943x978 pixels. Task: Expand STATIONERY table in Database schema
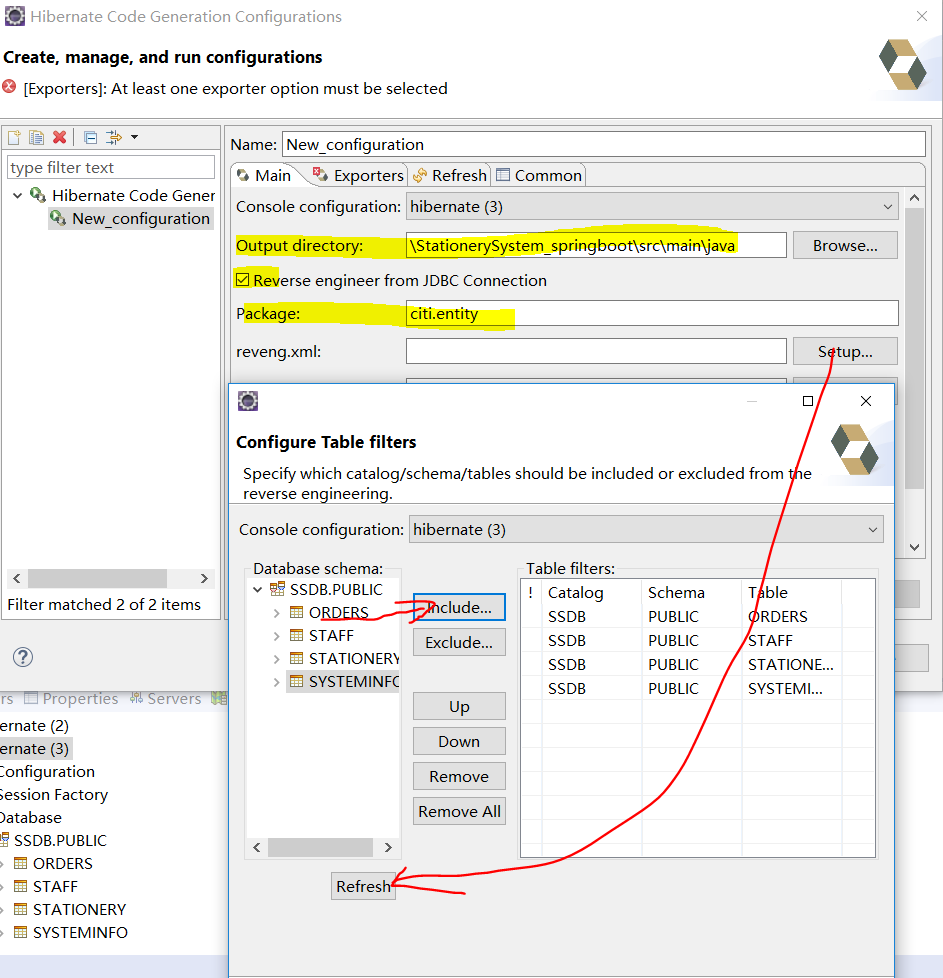276,659
